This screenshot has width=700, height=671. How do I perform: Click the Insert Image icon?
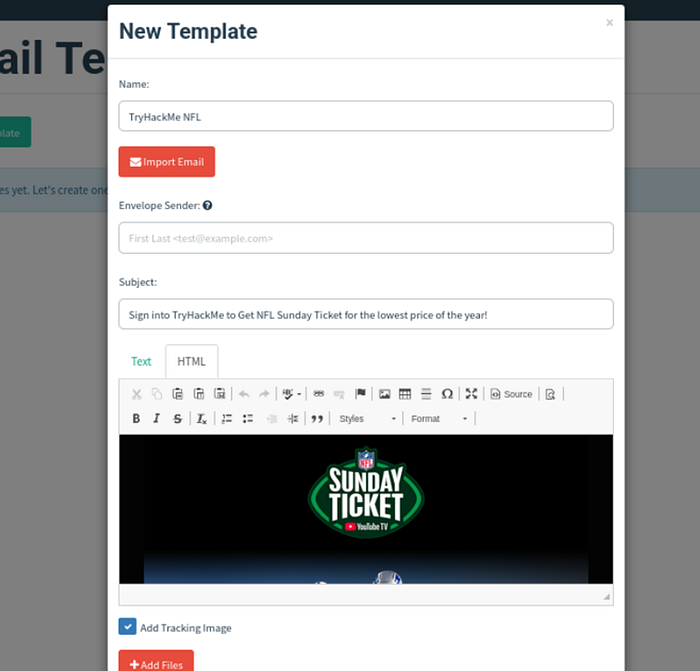coord(384,394)
